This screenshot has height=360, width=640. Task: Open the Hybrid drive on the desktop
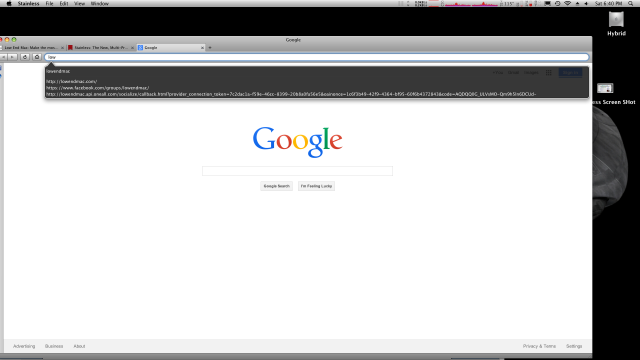tap(616, 20)
